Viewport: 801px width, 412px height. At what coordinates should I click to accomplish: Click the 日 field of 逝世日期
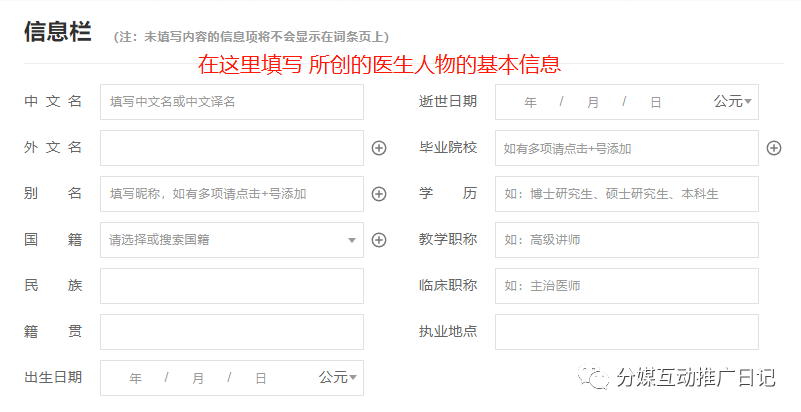[656, 103]
